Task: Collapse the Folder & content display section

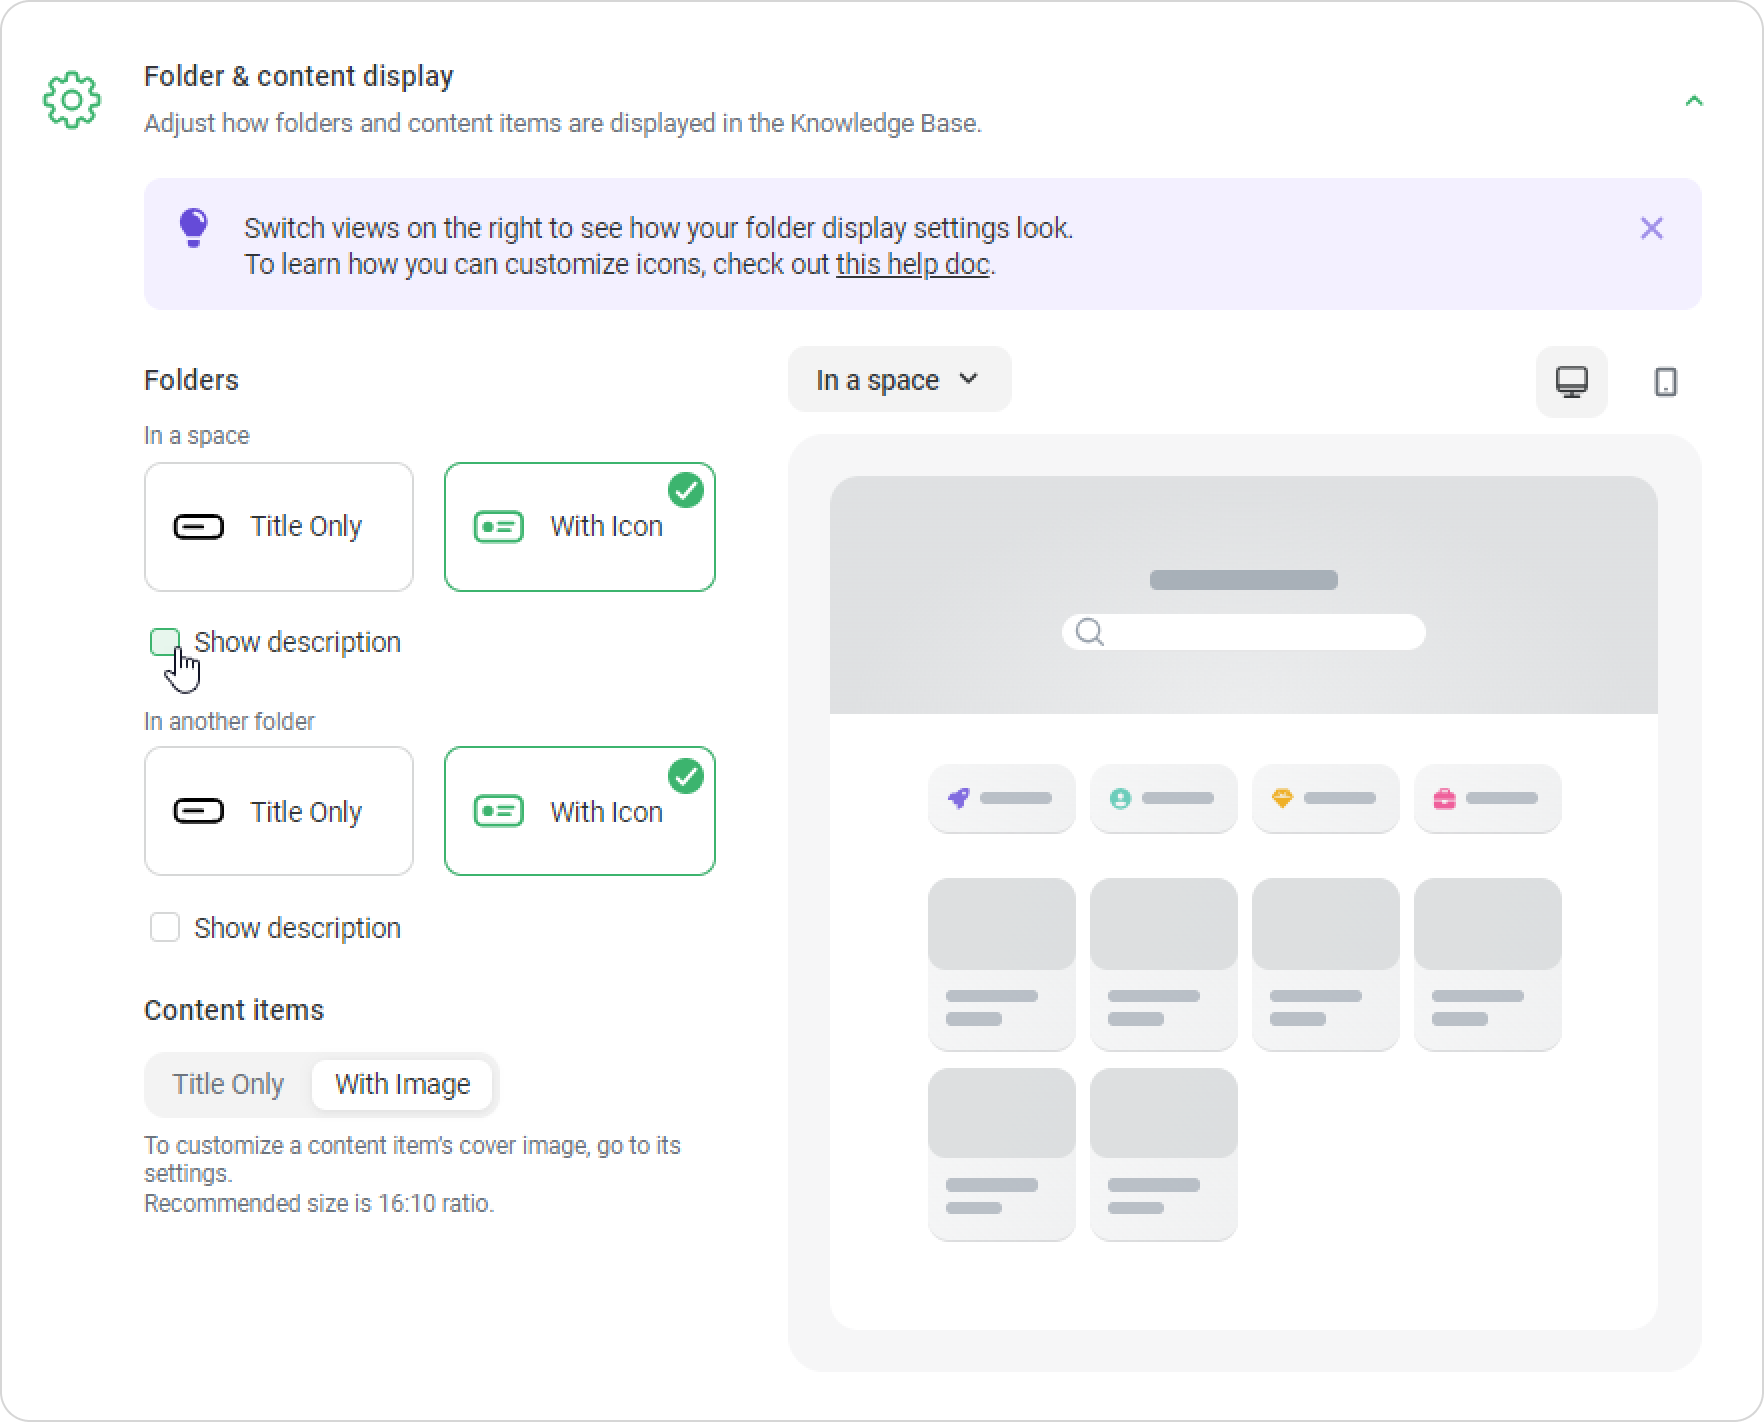Action: tap(1694, 101)
